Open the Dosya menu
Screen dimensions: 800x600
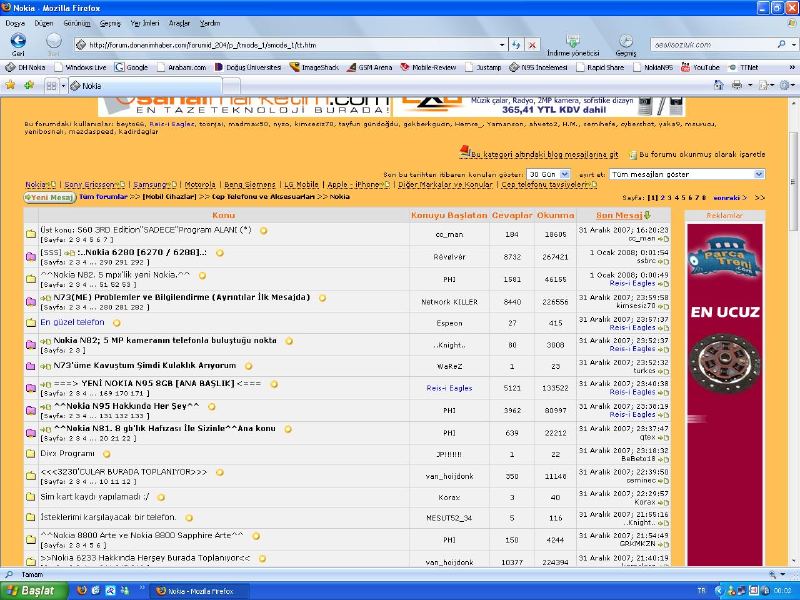point(15,23)
